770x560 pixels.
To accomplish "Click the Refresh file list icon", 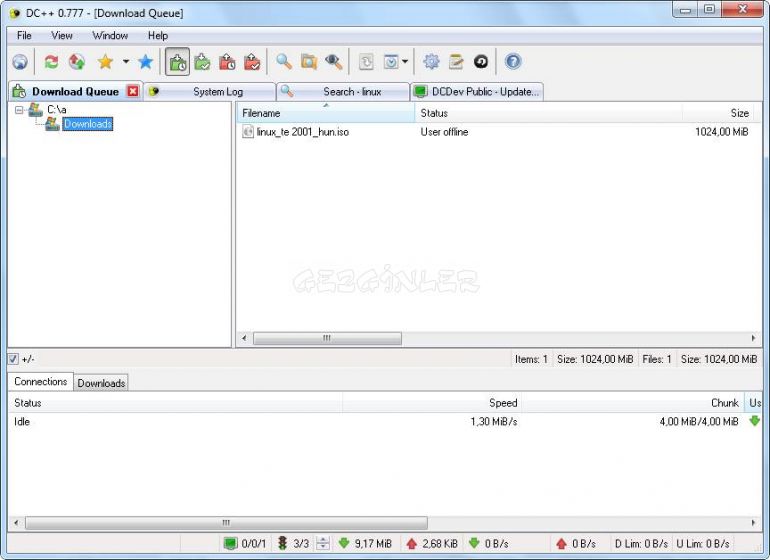I will [366, 62].
